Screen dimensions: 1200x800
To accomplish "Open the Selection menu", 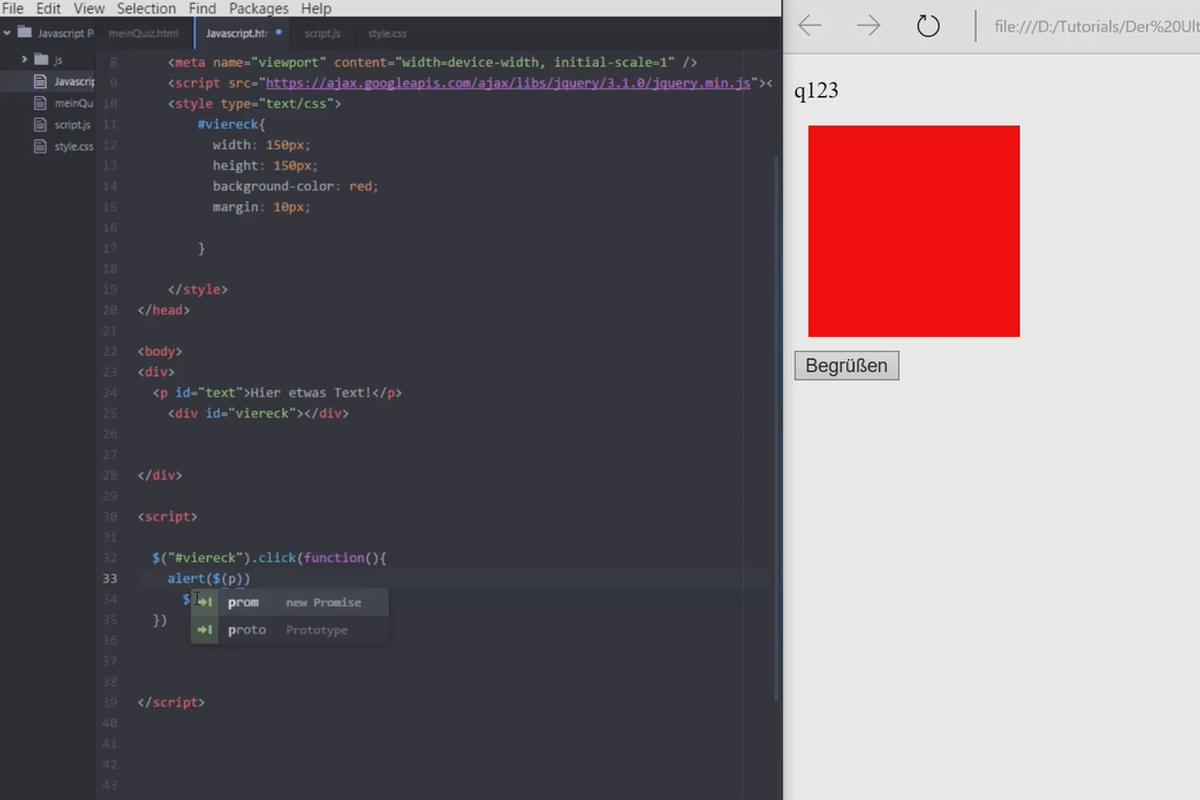I will [146, 8].
